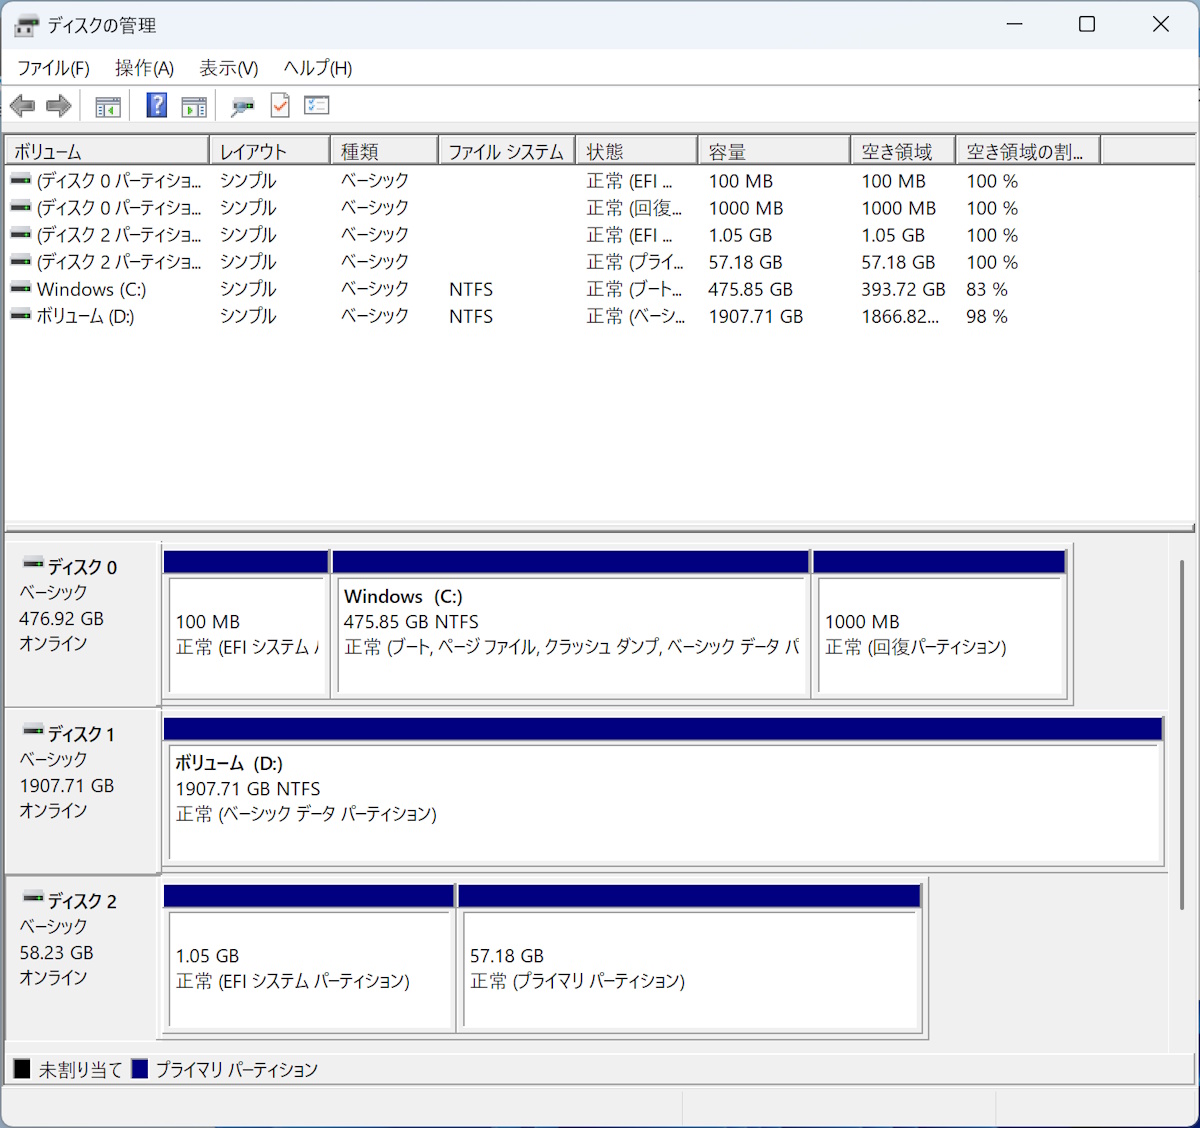Toggle the console tree pane icon
This screenshot has height=1128, width=1200.
[x=108, y=106]
